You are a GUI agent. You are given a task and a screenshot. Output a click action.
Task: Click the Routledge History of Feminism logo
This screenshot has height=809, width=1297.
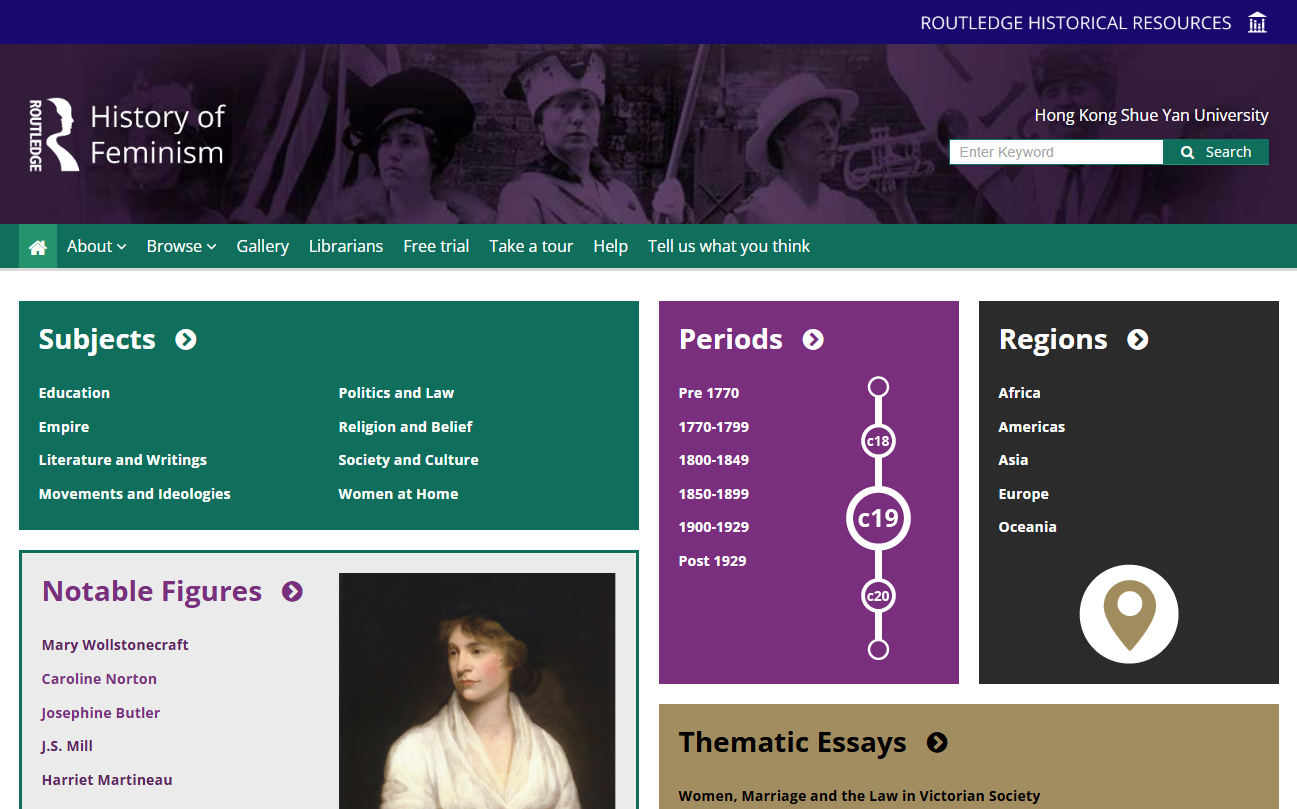pos(127,134)
